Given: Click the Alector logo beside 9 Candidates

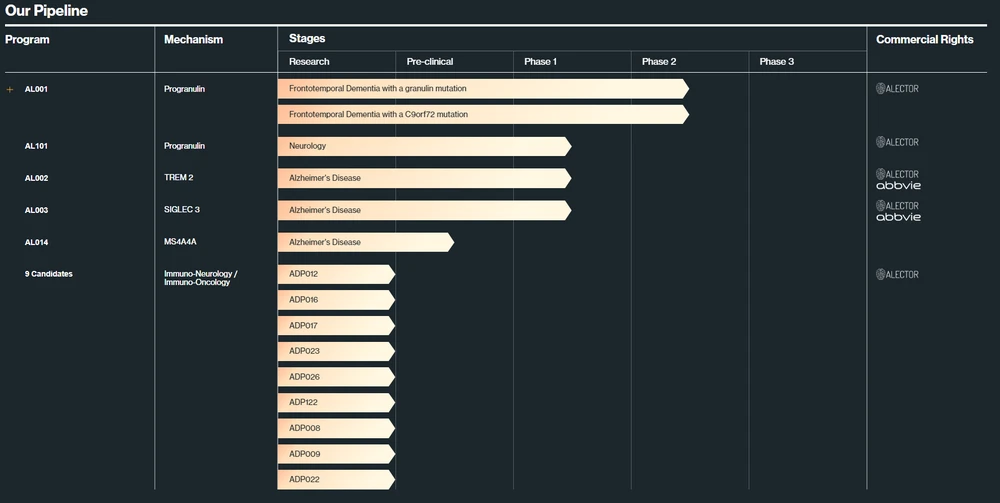Looking at the screenshot, I should click(897, 274).
